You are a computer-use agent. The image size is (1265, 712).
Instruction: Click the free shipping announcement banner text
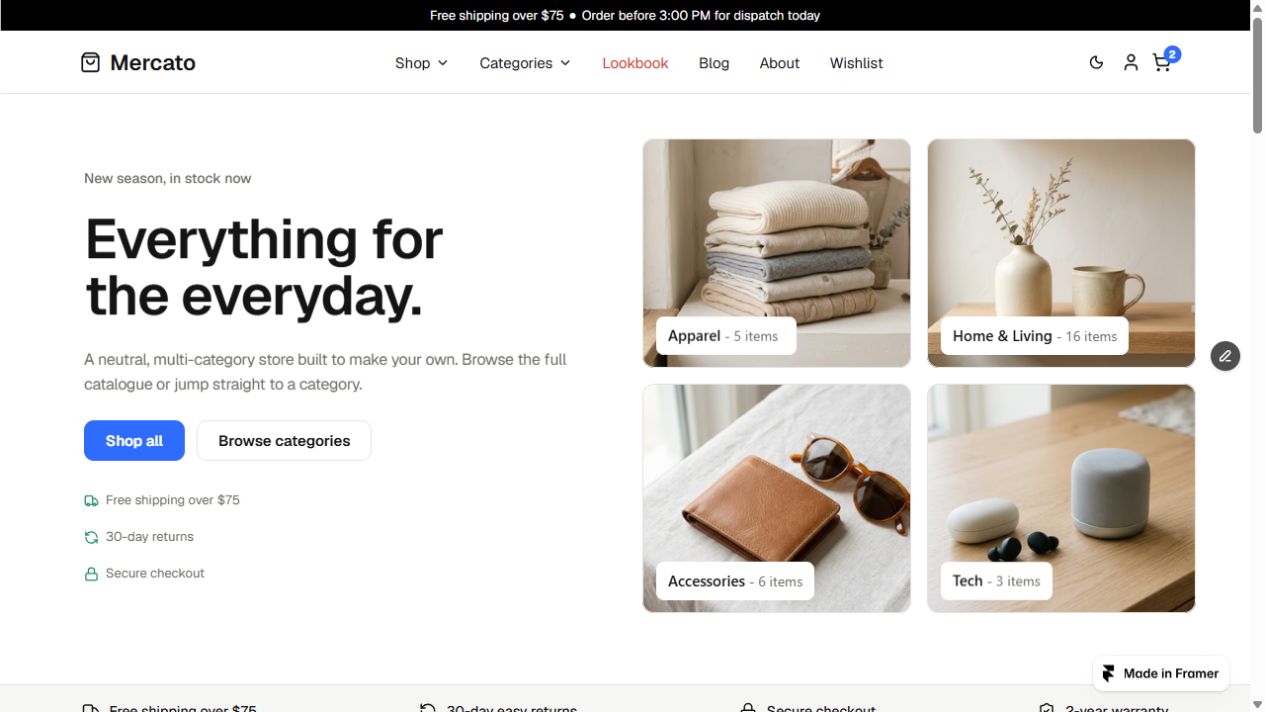pyautogui.click(x=625, y=15)
